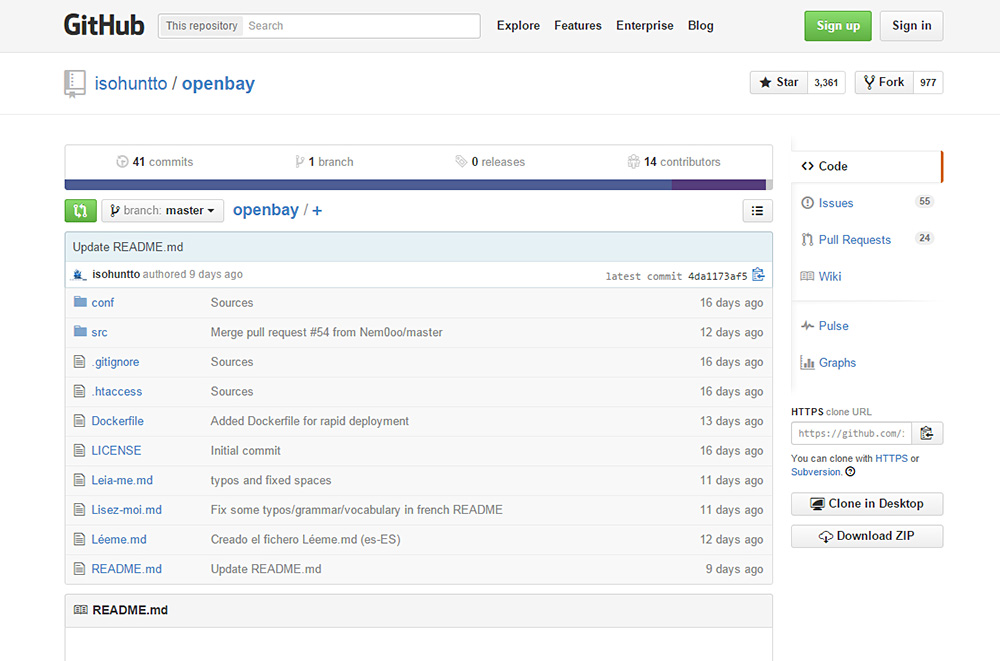Open the 14 contributors link
The height and width of the screenshot is (661, 1000).
[674, 162]
